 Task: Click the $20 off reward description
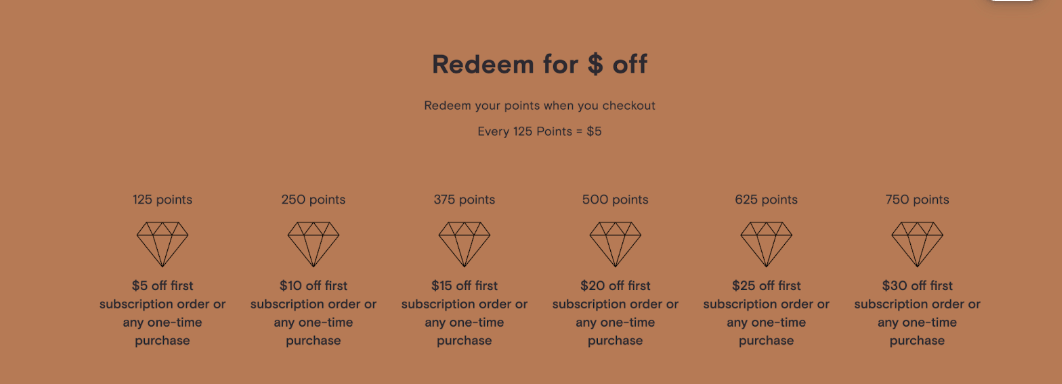(x=615, y=313)
